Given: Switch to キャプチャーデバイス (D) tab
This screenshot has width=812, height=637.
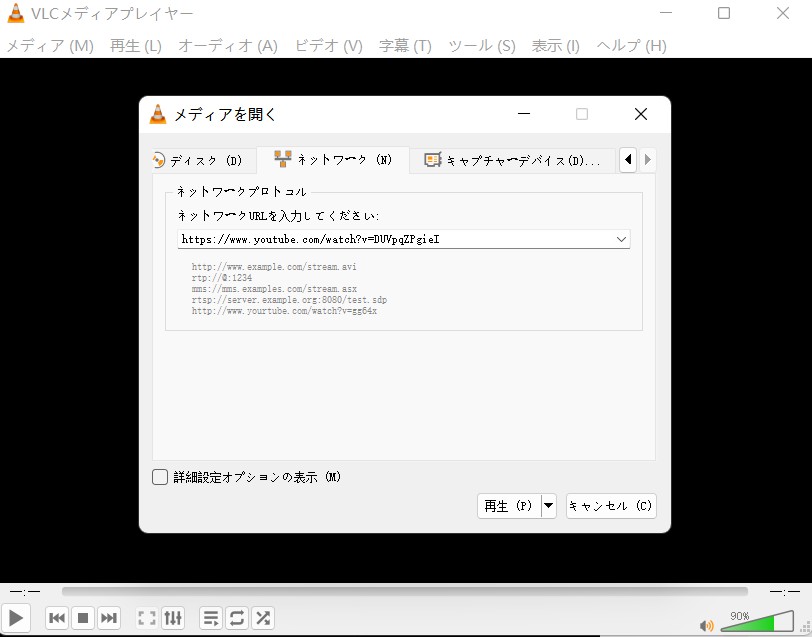Looking at the screenshot, I should tap(513, 161).
